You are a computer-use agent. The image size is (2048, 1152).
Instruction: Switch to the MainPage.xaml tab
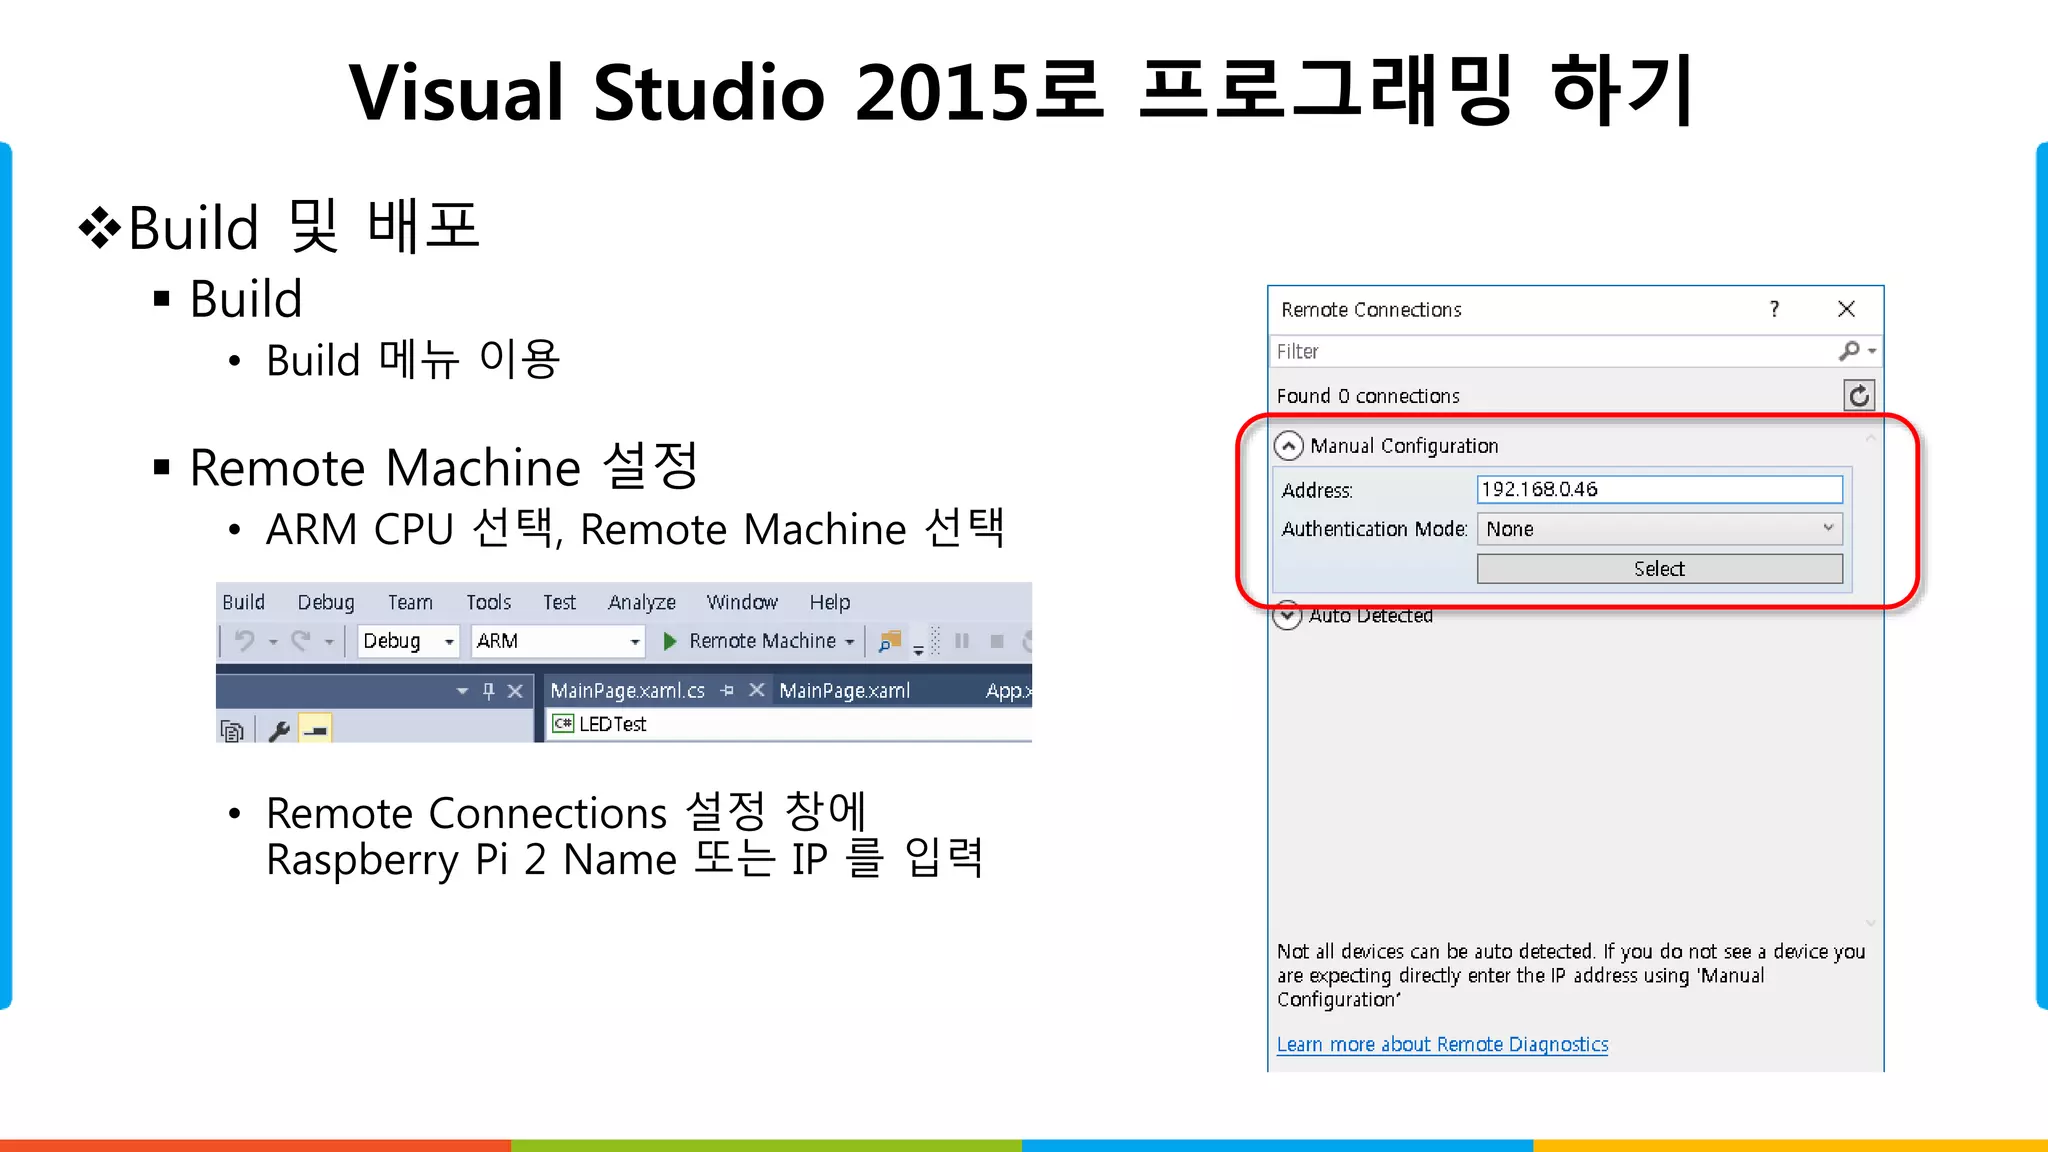click(x=845, y=691)
